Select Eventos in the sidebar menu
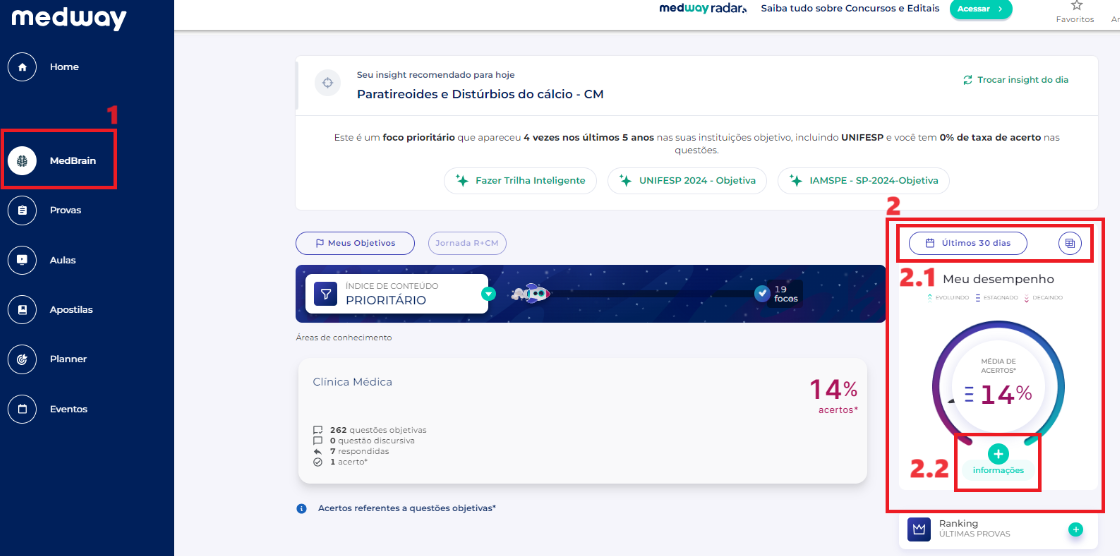Viewport: 1120px width, 556px height. [69, 409]
